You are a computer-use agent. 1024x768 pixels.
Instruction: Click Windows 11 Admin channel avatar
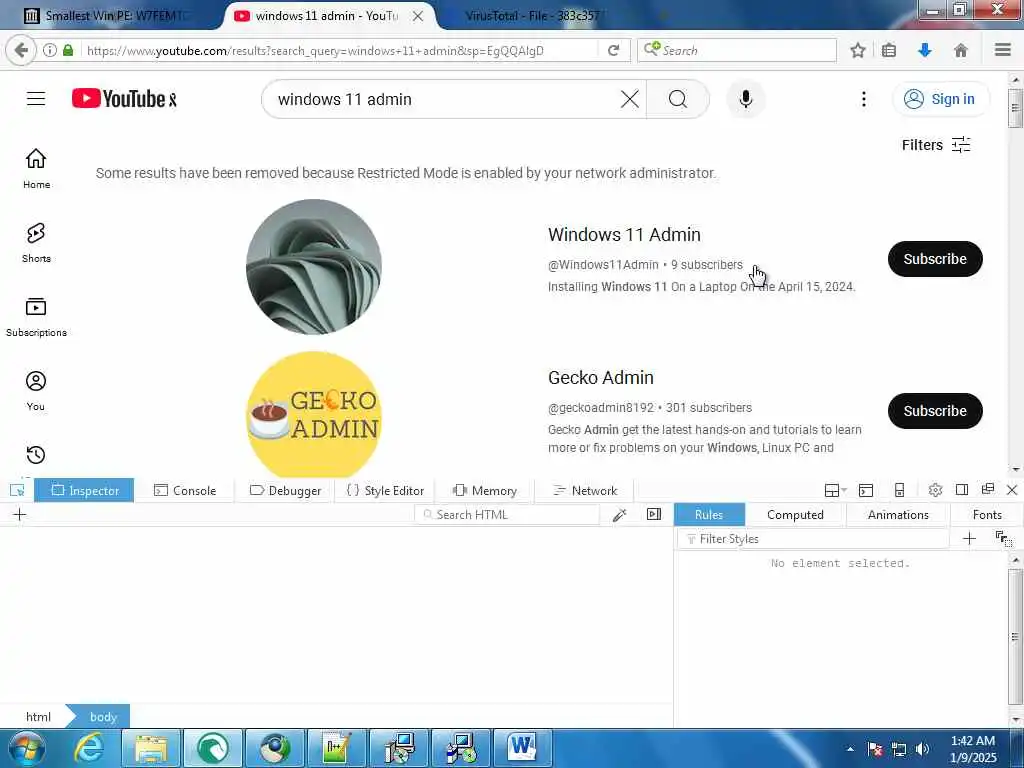point(313,266)
